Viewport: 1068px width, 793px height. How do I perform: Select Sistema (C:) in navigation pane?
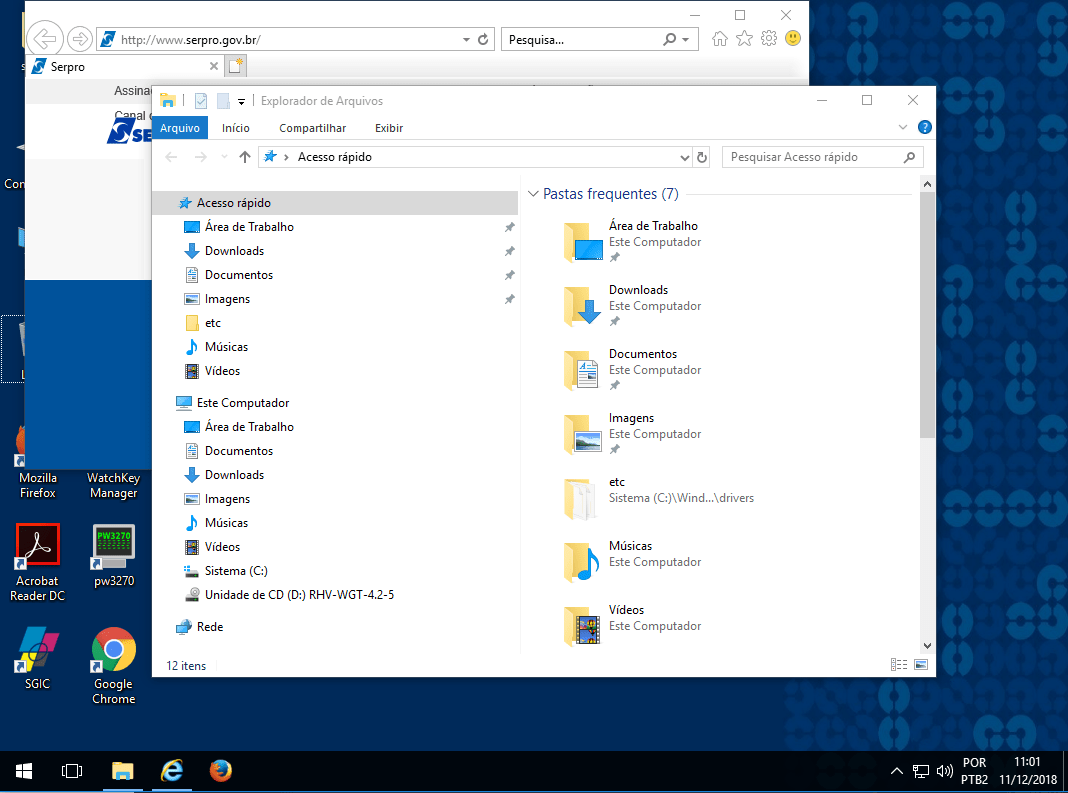coord(236,571)
